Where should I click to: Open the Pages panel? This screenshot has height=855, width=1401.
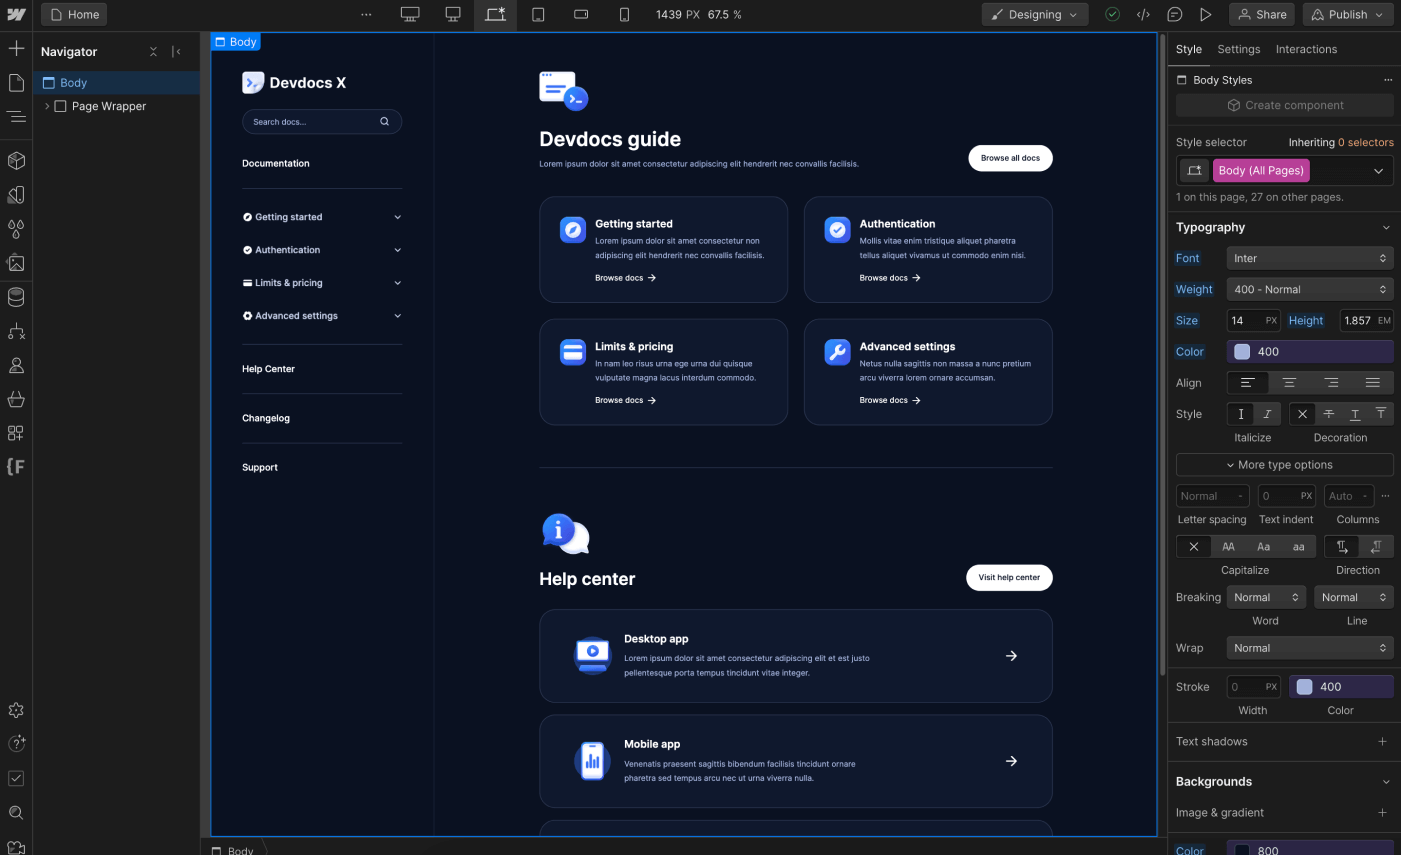coord(16,82)
